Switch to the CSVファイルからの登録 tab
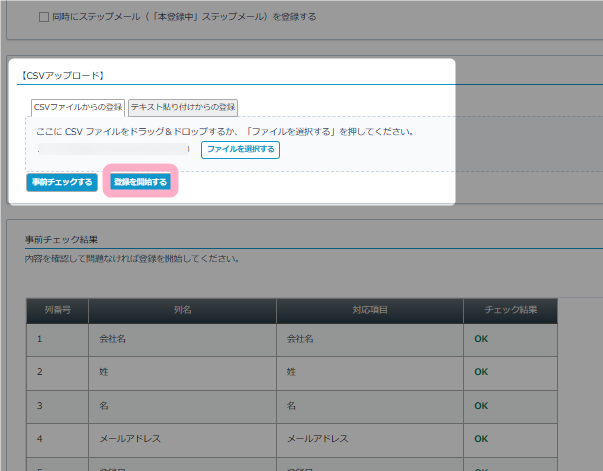The width and height of the screenshot is (603, 471). coord(78,107)
